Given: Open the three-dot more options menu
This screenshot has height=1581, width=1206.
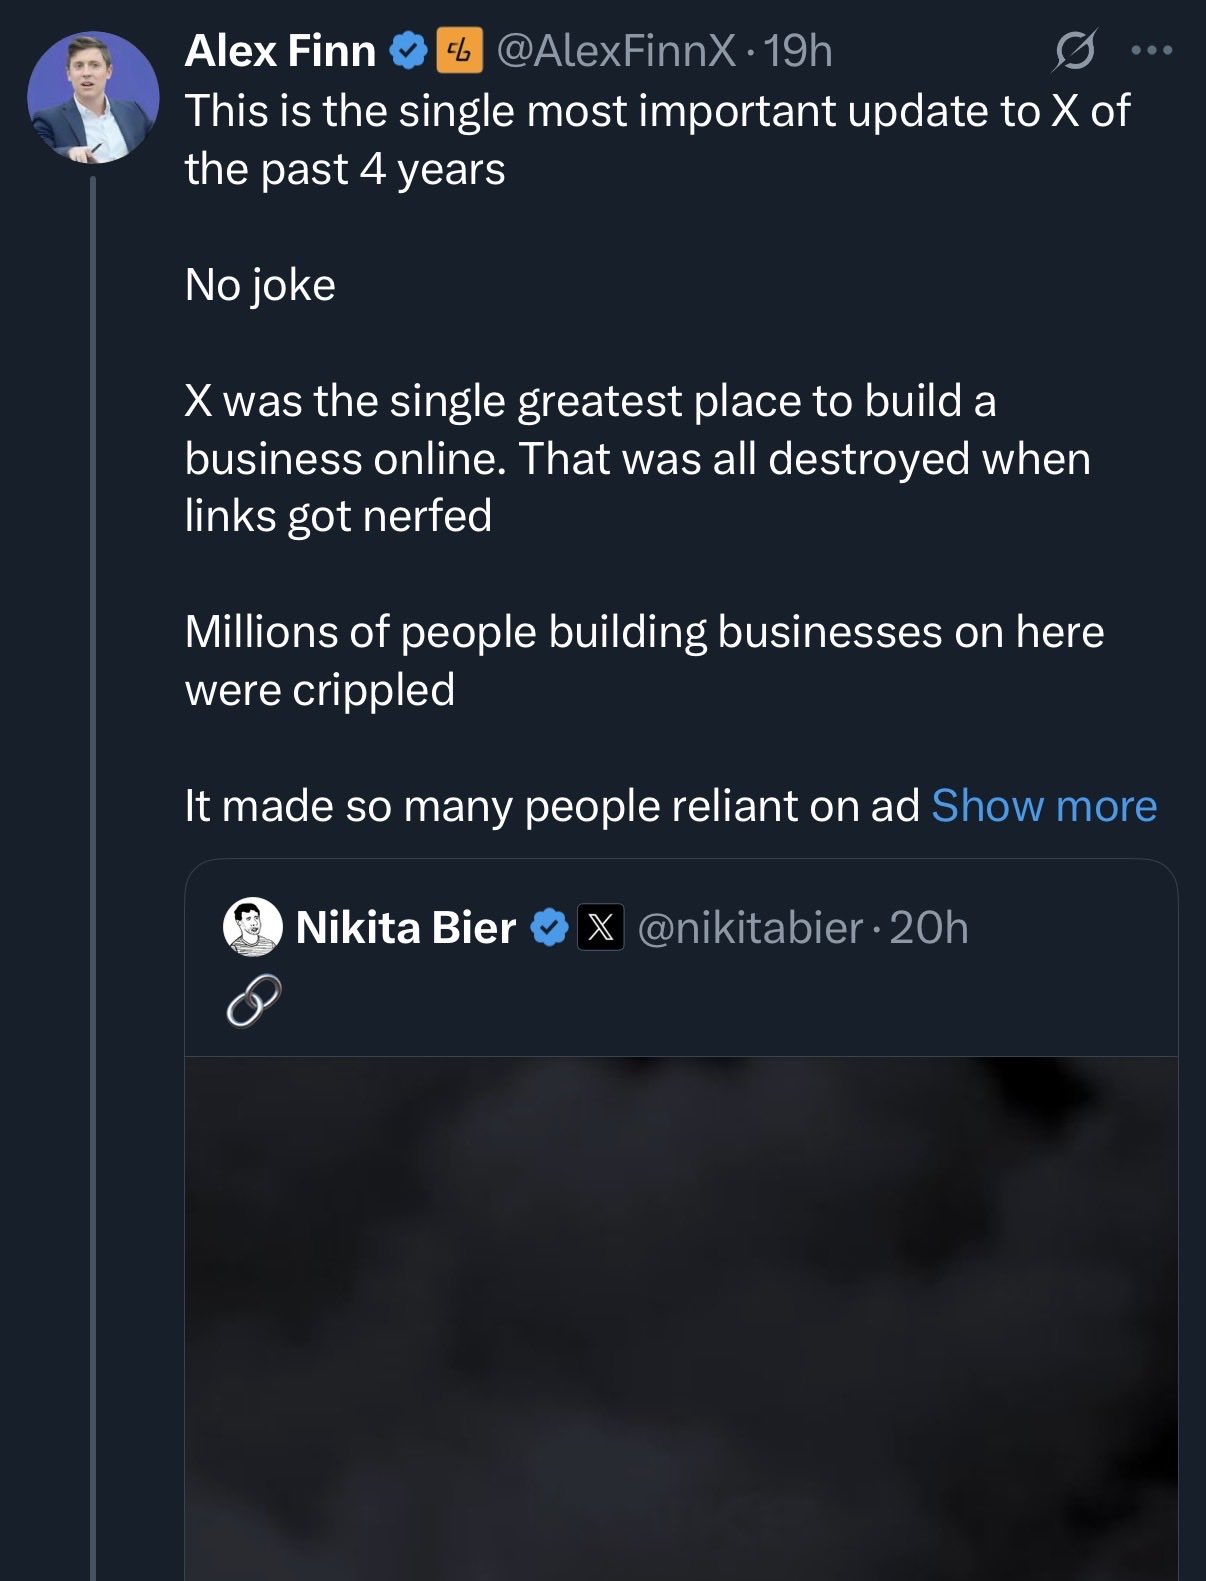Looking at the screenshot, I should 1151,50.
